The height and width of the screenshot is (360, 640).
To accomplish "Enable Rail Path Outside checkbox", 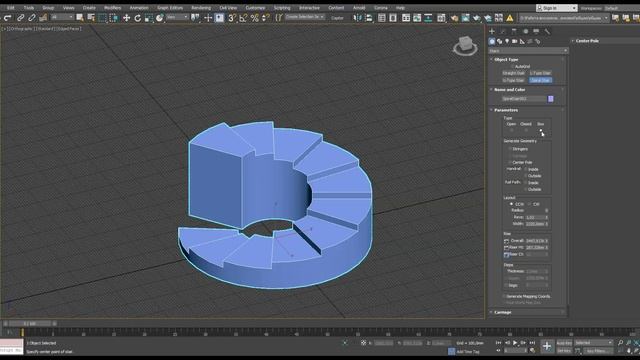I will [526, 189].
